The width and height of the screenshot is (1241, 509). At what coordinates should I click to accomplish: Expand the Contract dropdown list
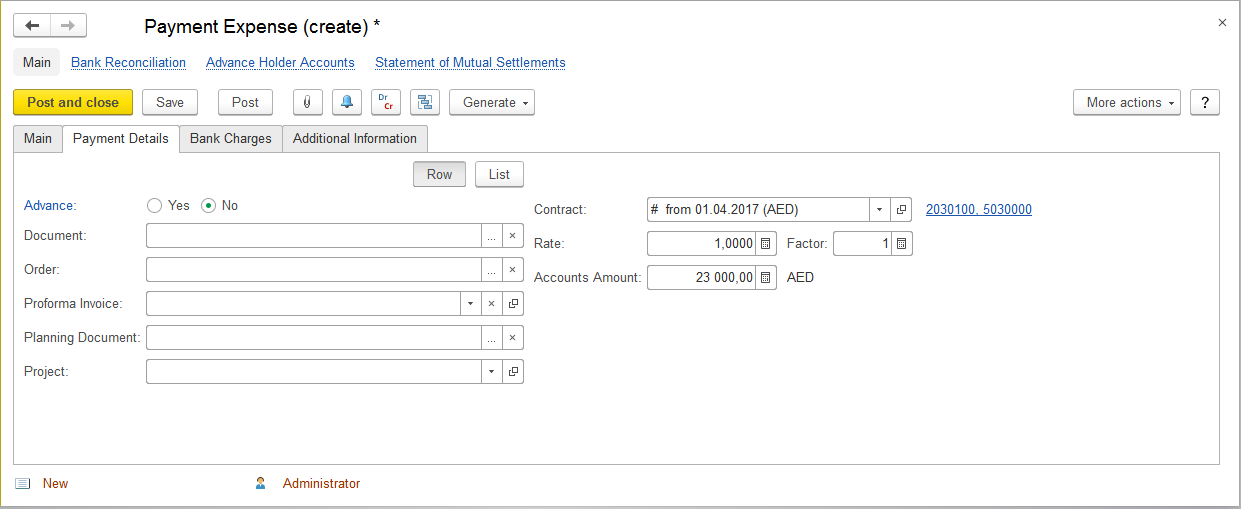(x=879, y=210)
